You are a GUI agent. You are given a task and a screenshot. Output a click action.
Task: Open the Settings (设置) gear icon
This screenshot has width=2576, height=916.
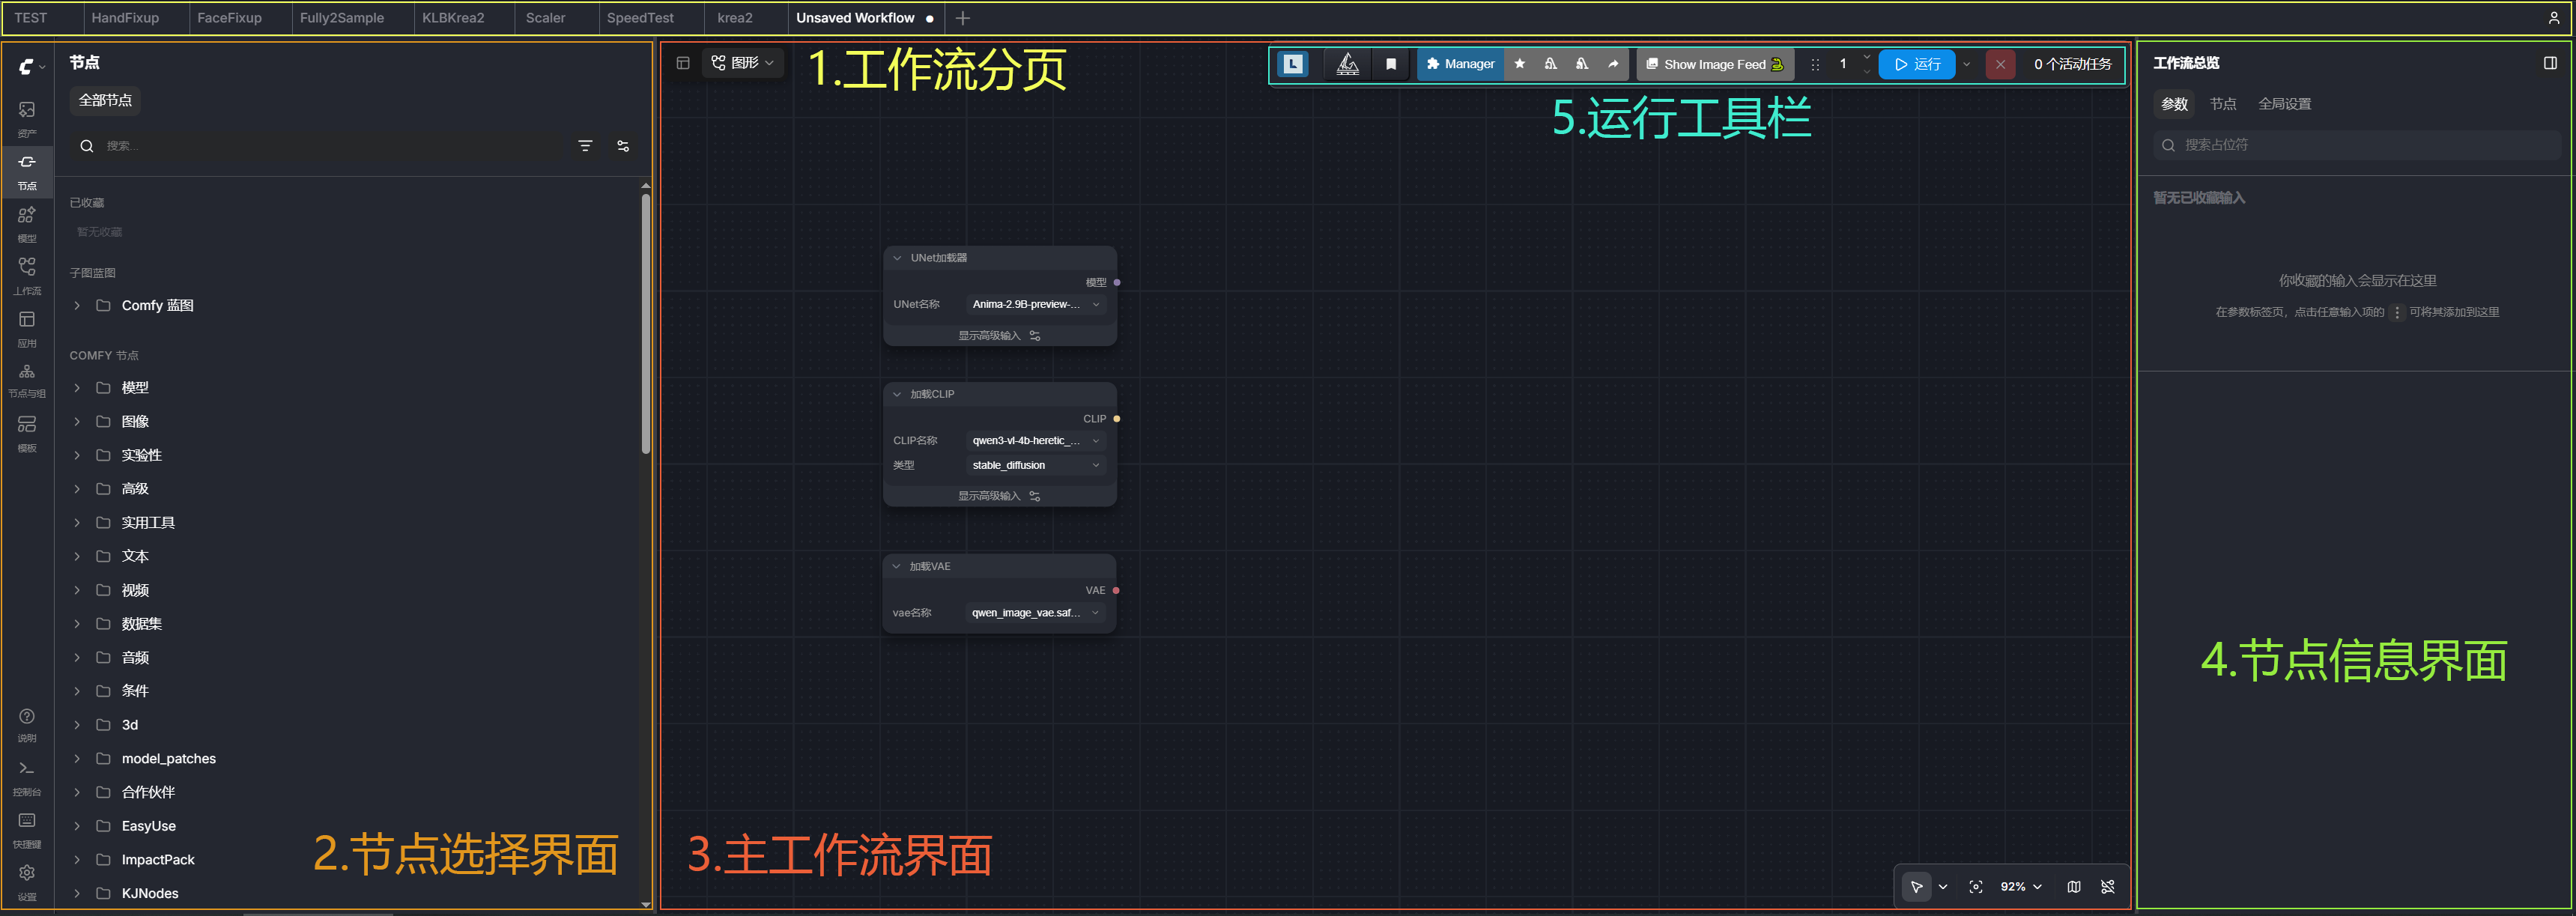(x=27, y=882)
